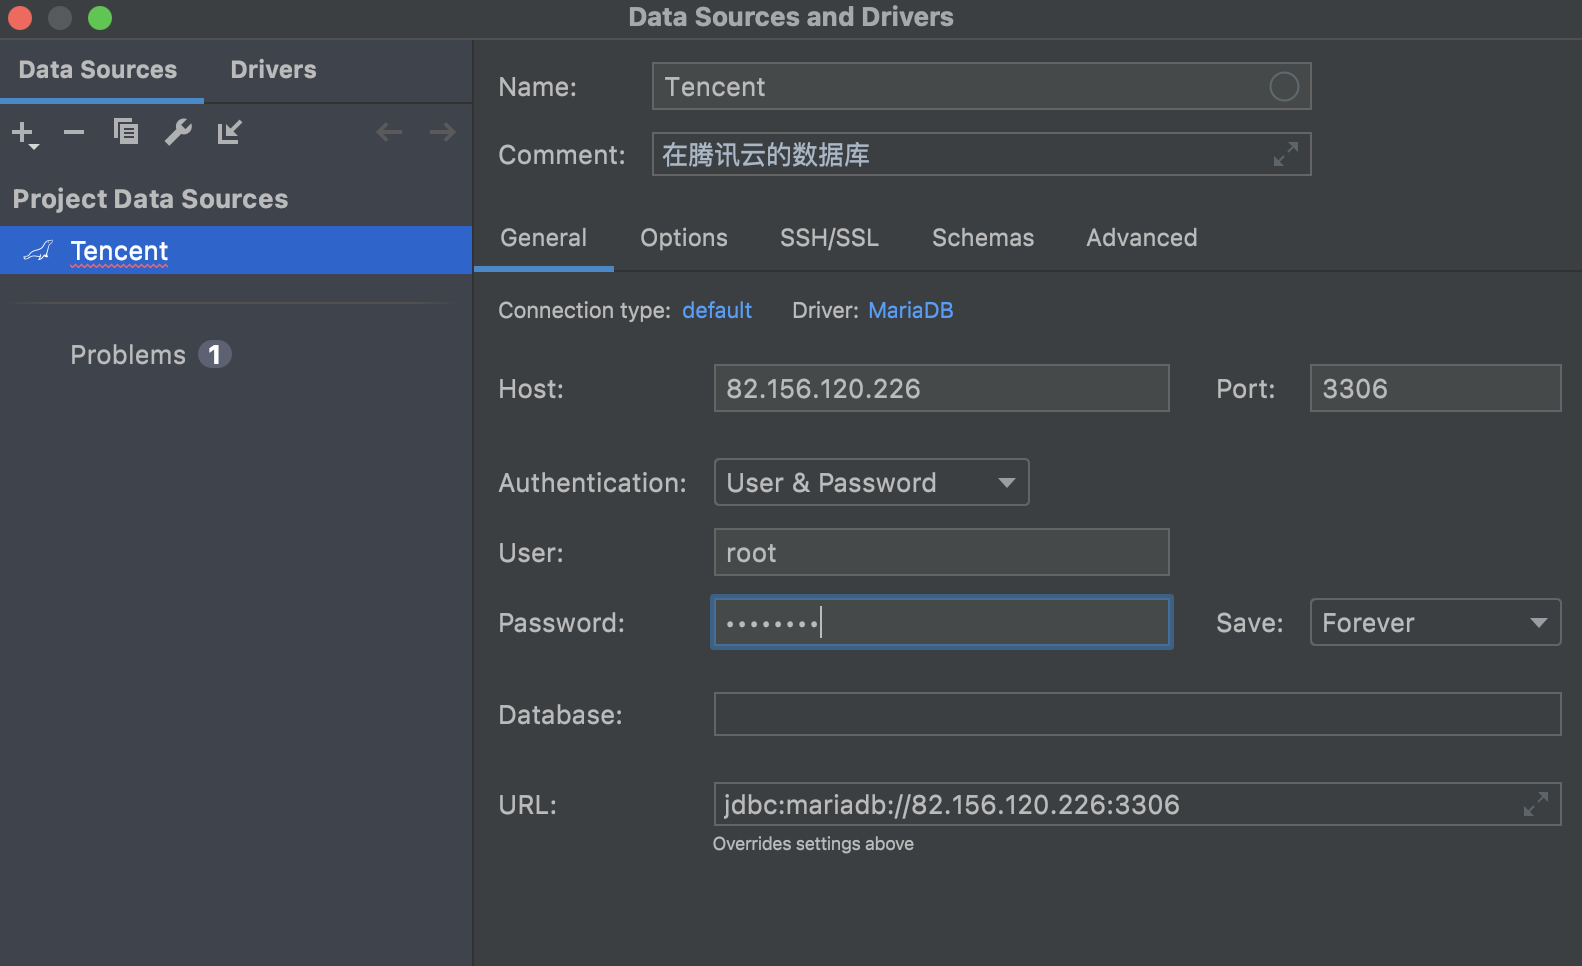Viewport: 1582px width, 966px height.
Task: Click the MariaDB driver link
Action: click(x=910, y=311)
